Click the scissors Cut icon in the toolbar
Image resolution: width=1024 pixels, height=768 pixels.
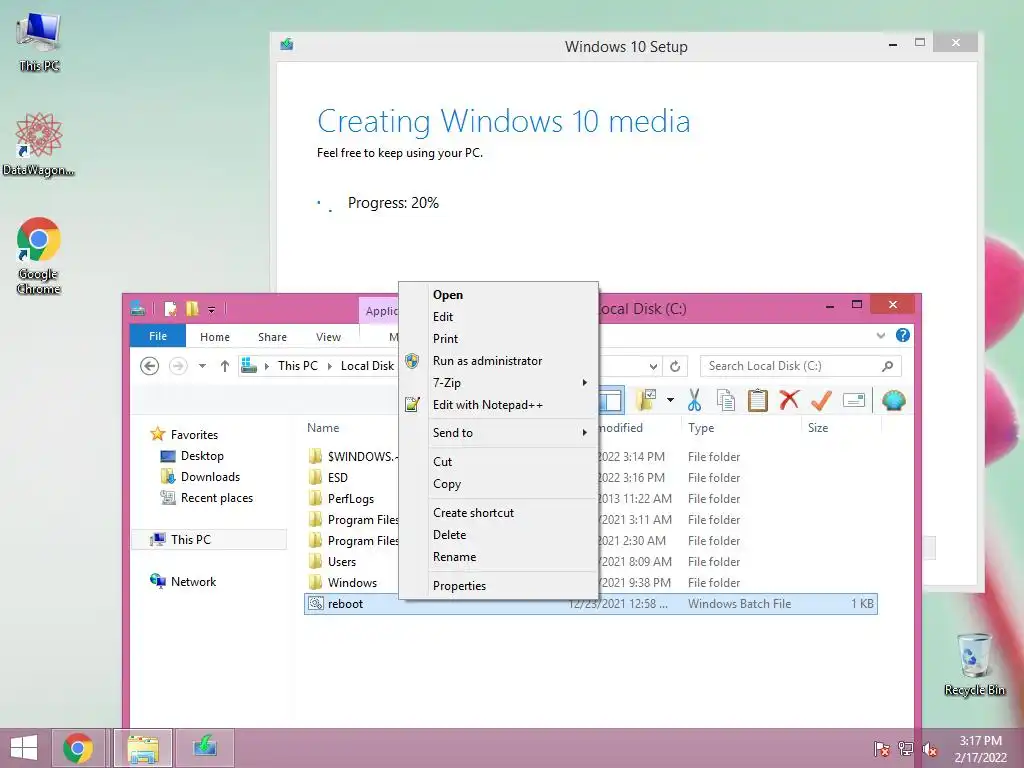point(694,400)
